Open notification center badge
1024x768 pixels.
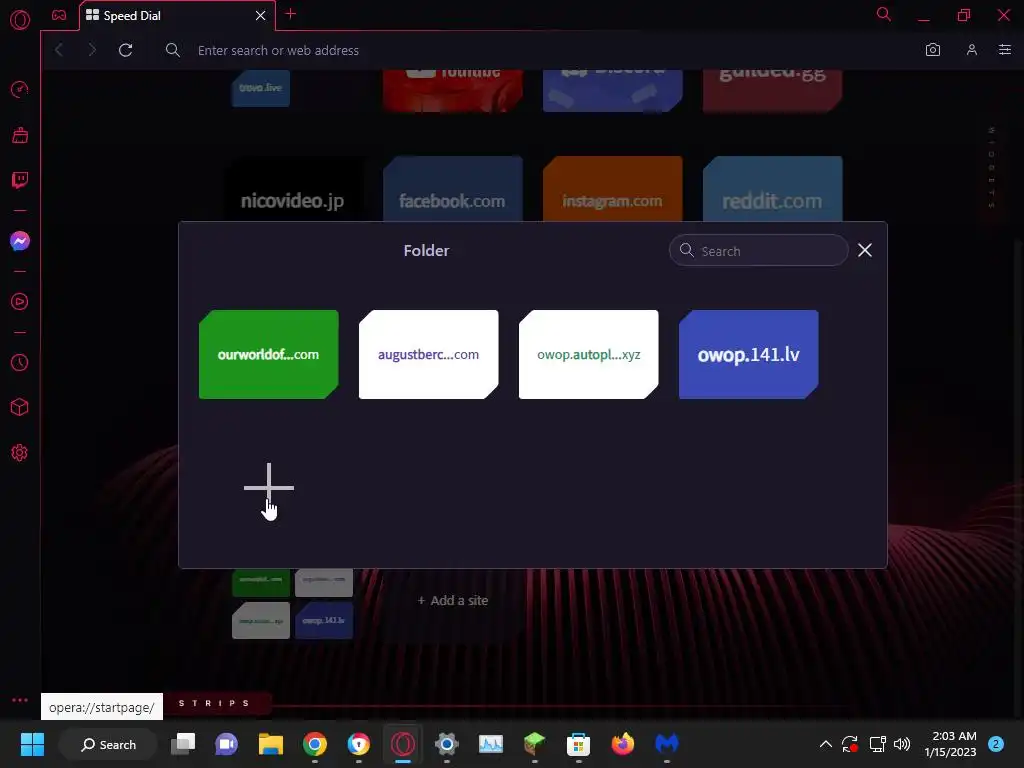(x=995, y=744)
